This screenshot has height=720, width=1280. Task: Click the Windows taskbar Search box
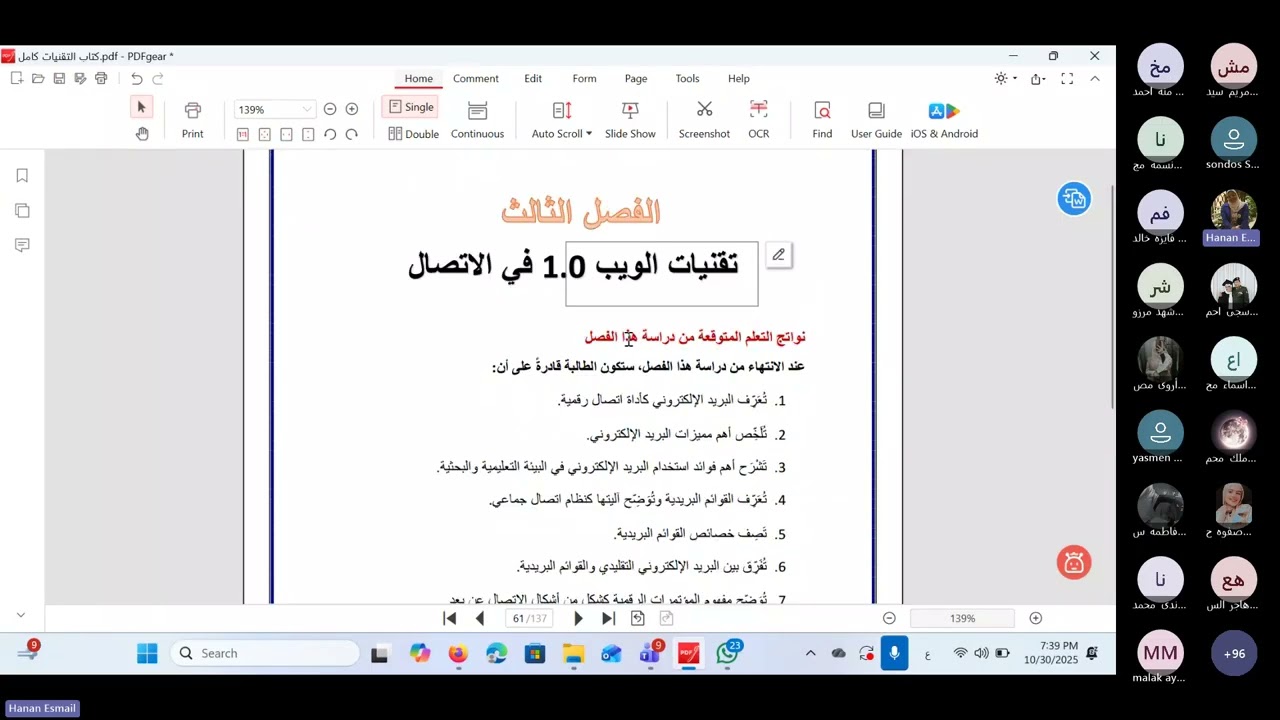(x=264, y=653)
